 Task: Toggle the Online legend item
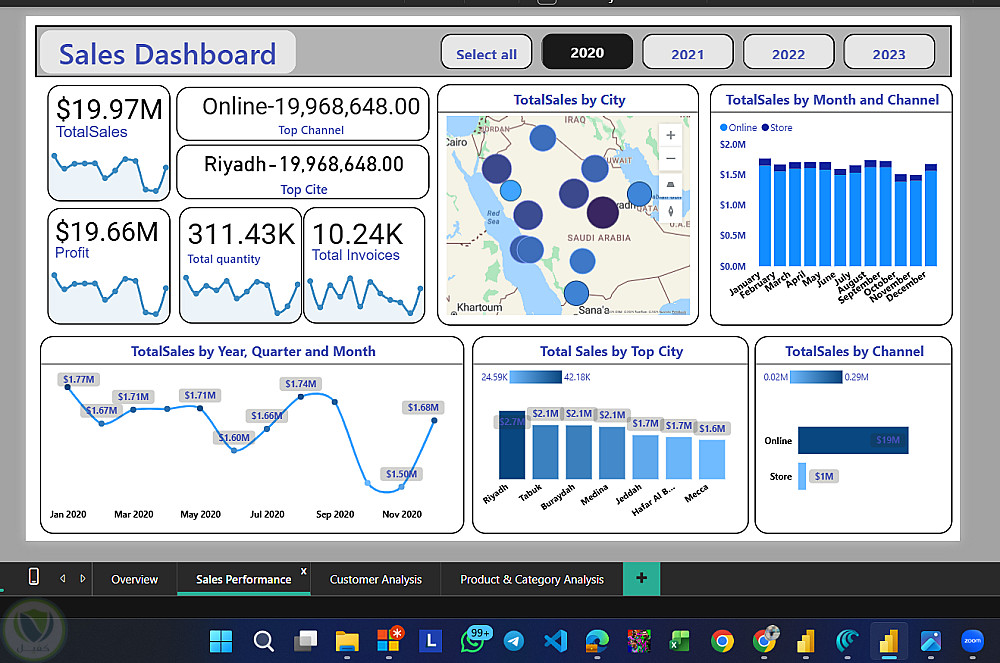pos(739,128)
